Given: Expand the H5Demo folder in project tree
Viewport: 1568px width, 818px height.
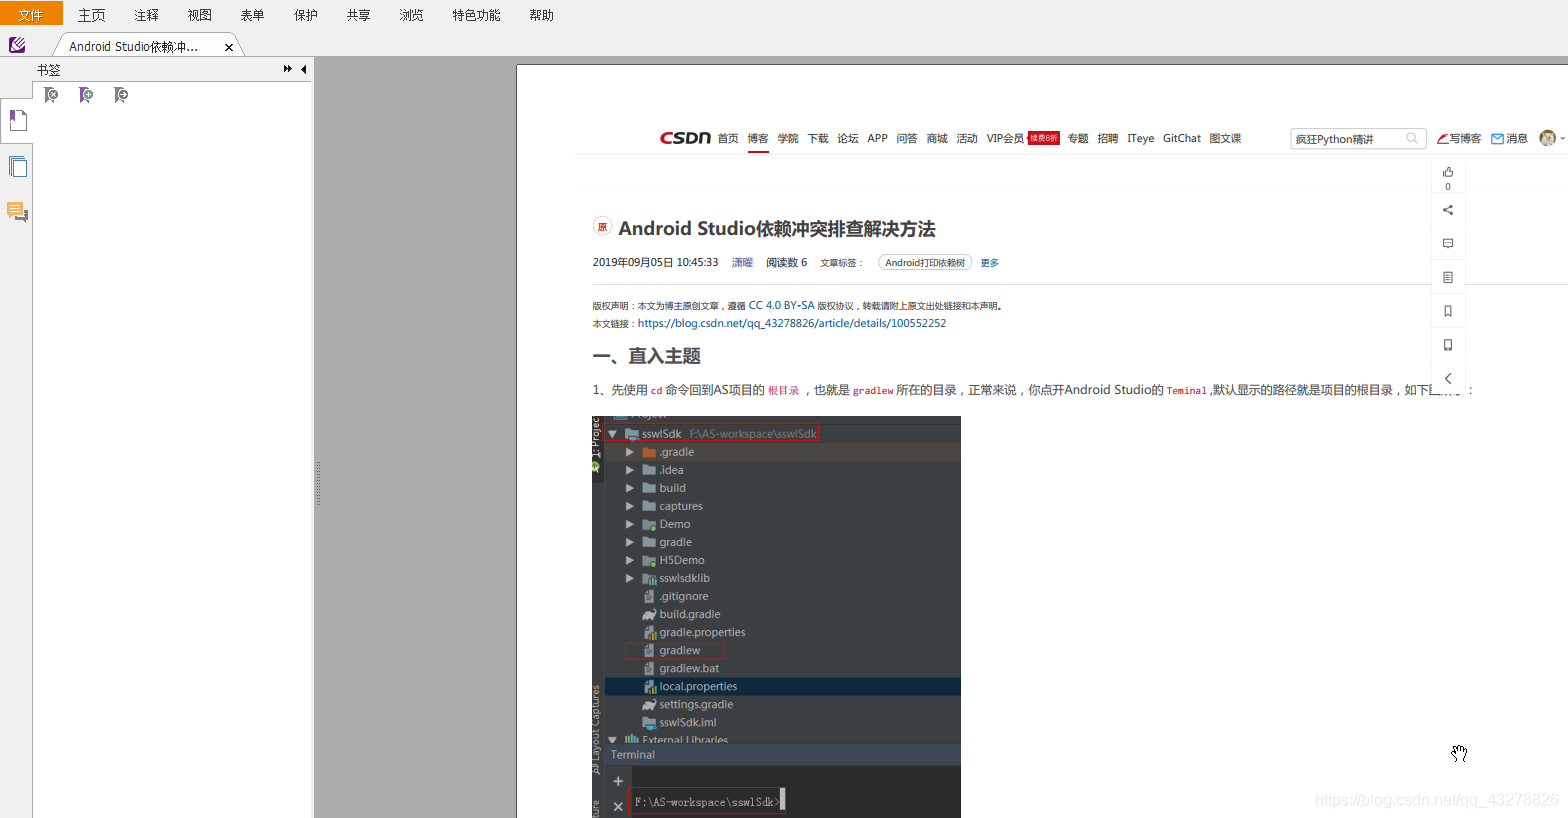Looking at the screenshot, I should point(630,560).
